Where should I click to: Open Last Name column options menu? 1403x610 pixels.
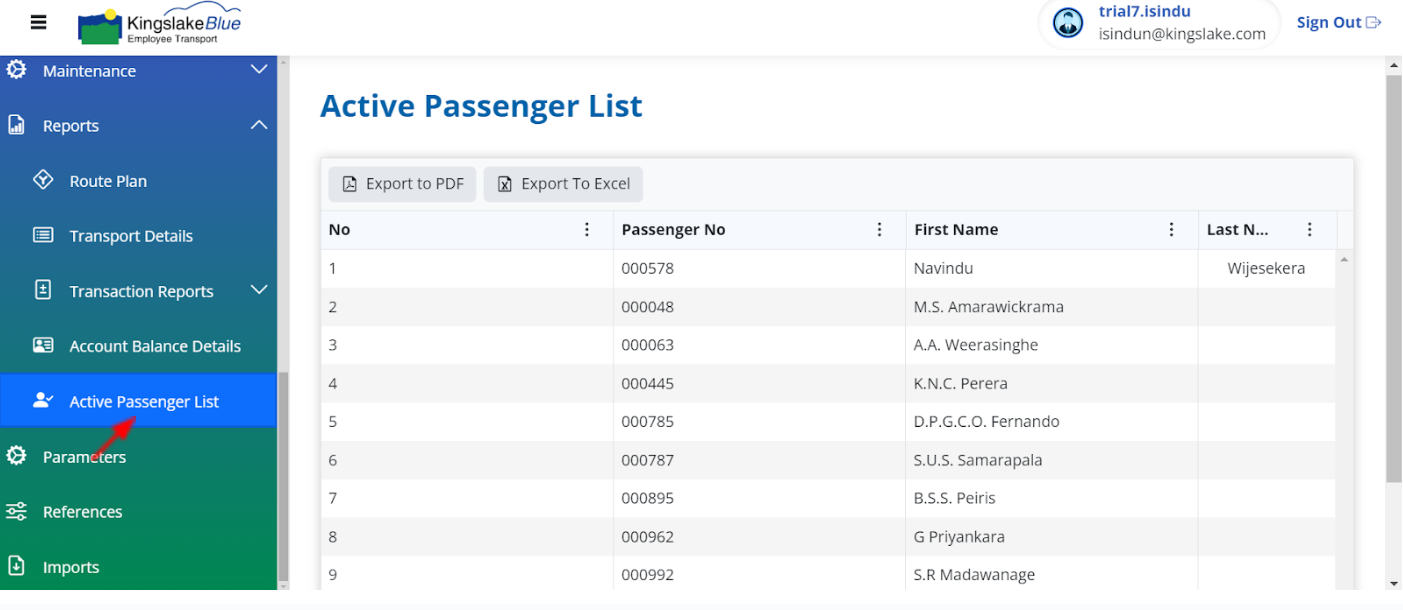1310,230
